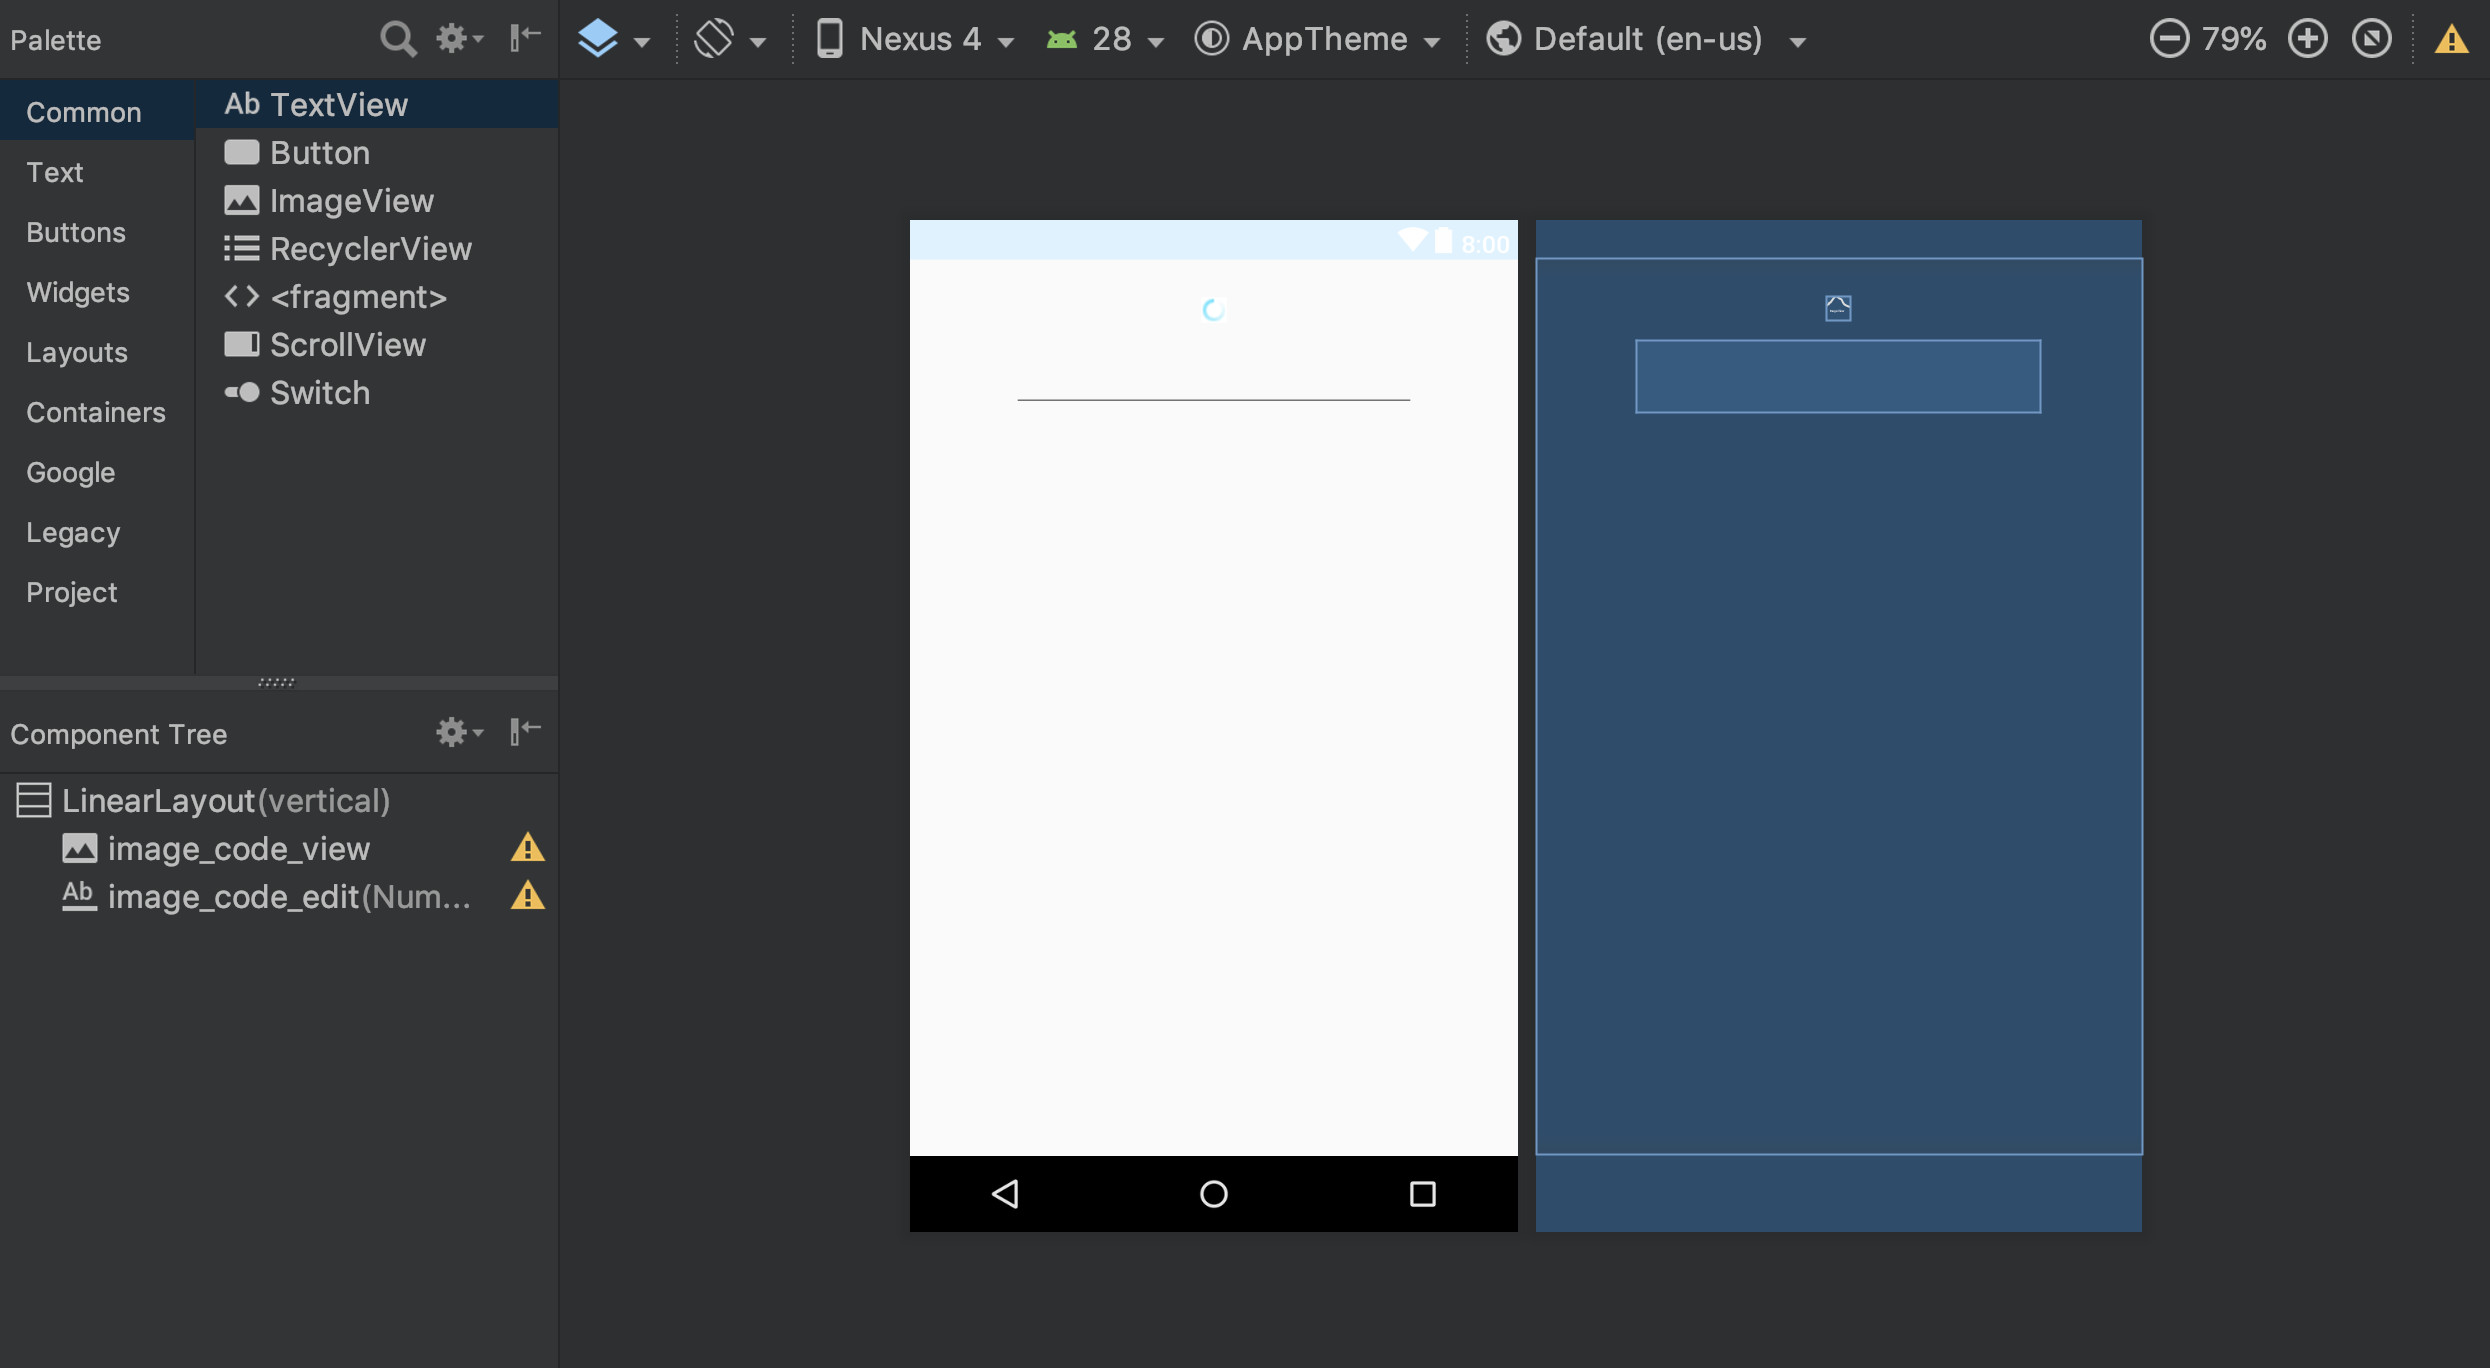Select the Legacy palette category

pos(97,531)
